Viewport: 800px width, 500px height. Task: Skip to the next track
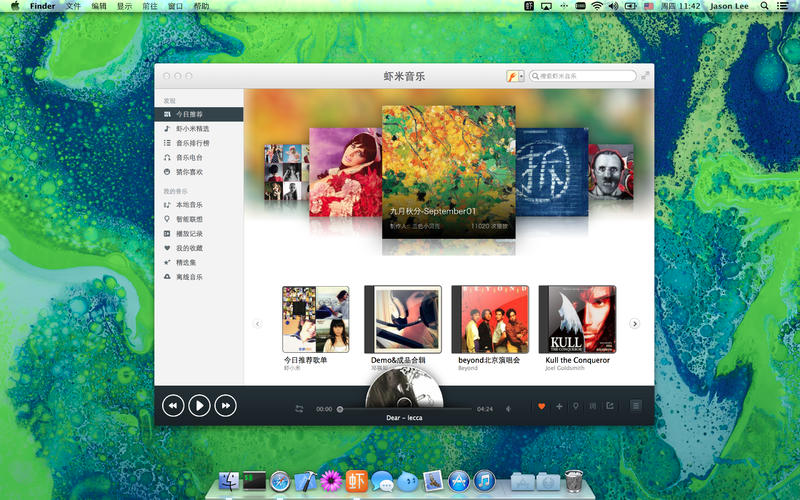tap(226, 406)
